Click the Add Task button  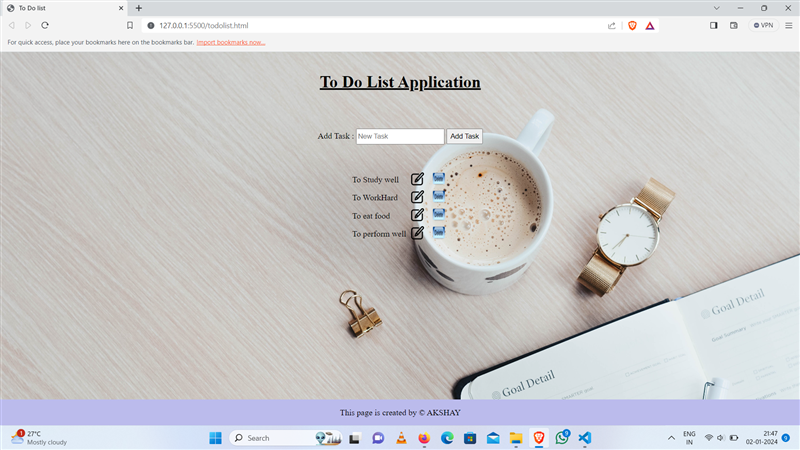pyautogui.click(x=464, y=136)
